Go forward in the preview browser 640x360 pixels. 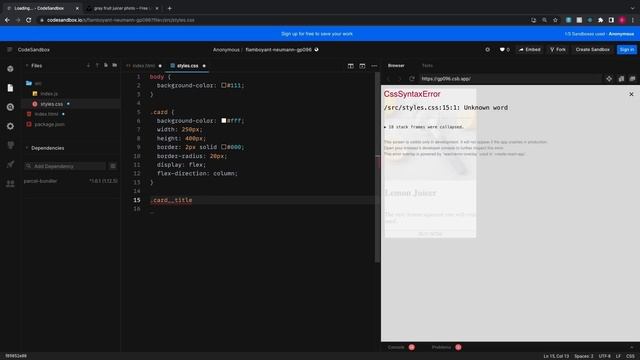(x=400, y=78)
